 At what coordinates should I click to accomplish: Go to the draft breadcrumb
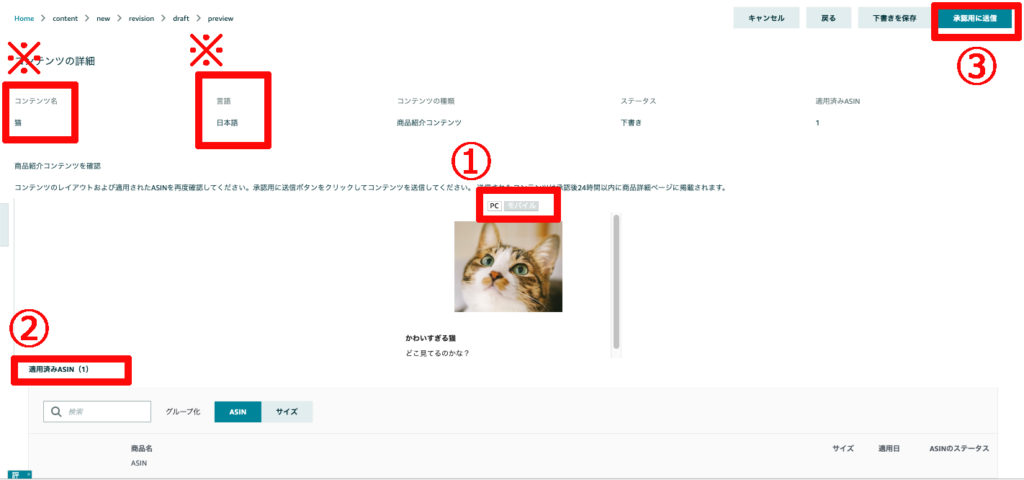tap(181, 18)
